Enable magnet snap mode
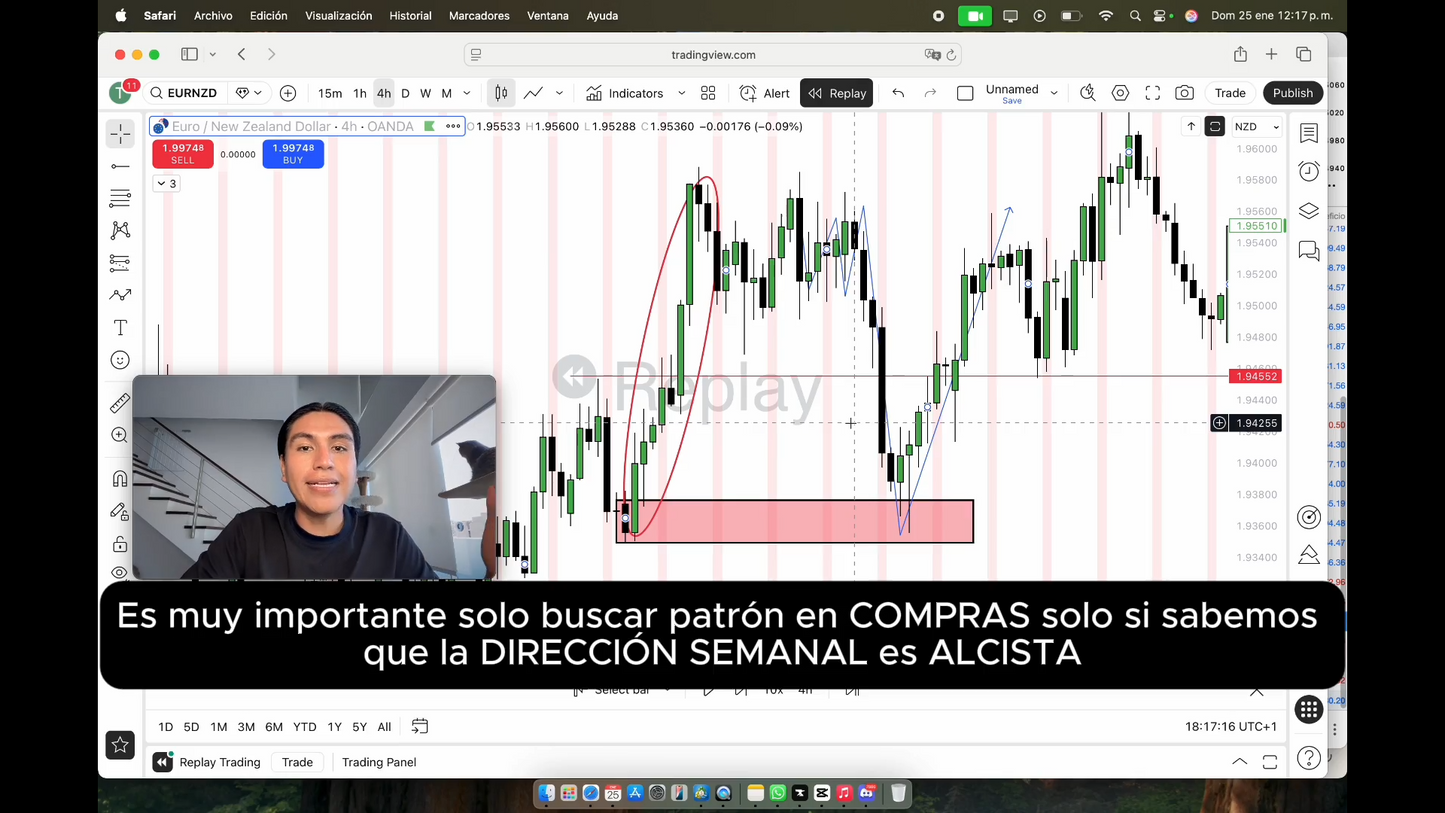 point(120,478)
